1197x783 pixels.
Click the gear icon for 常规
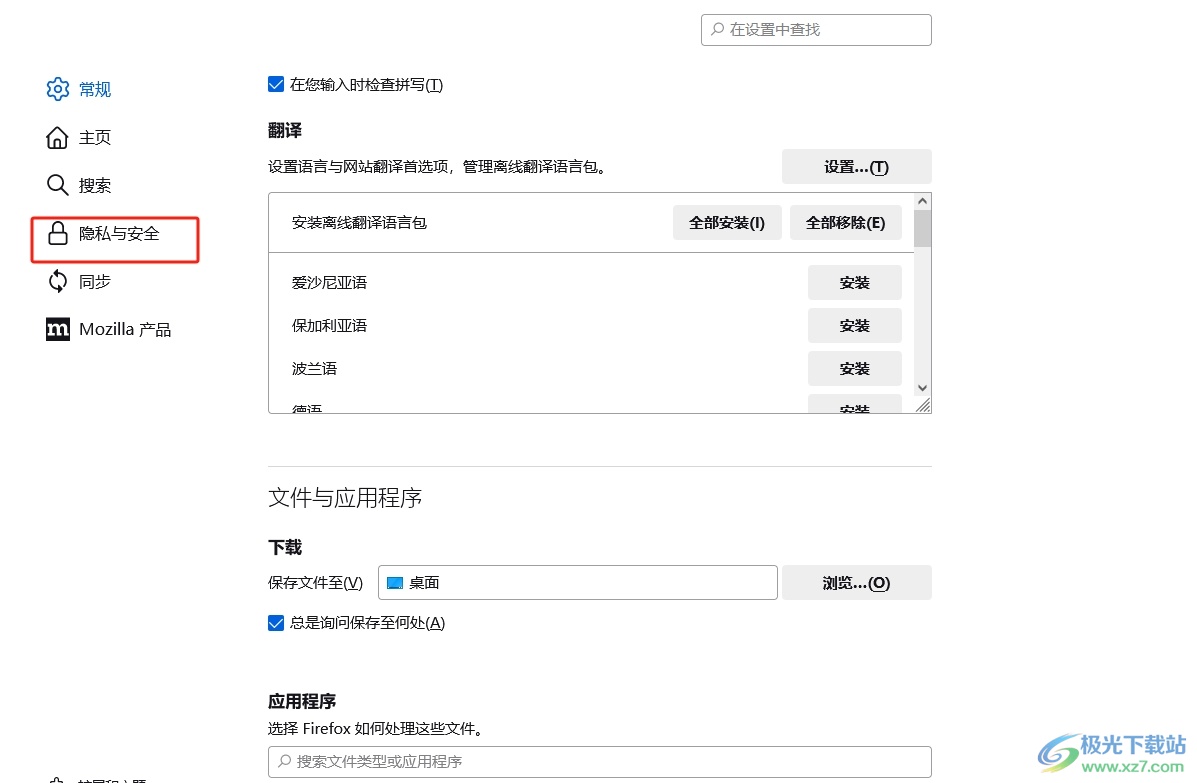[57, 89]
